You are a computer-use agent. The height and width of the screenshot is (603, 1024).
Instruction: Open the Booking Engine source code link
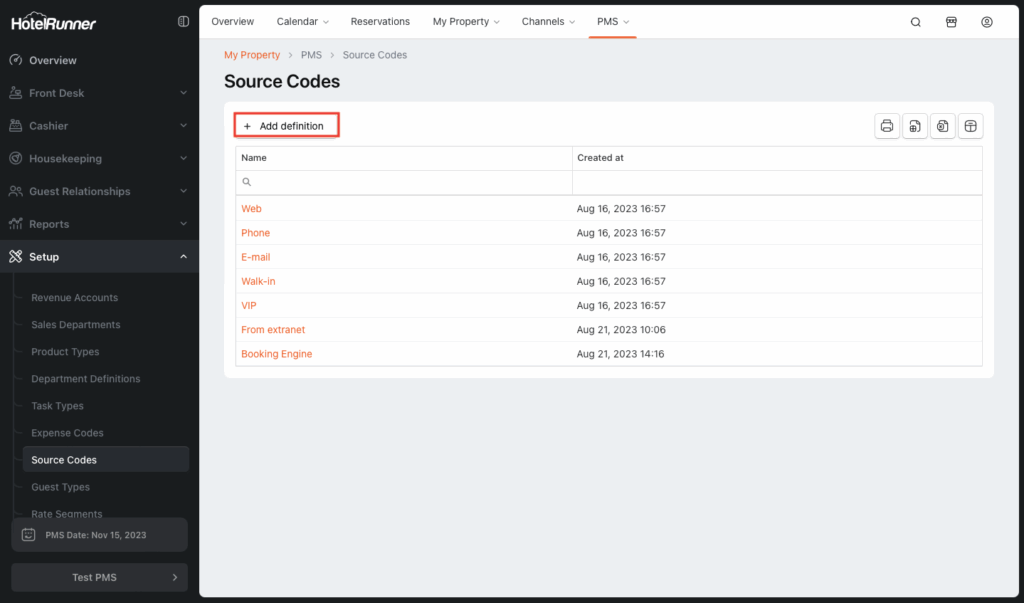pos(277,354)
